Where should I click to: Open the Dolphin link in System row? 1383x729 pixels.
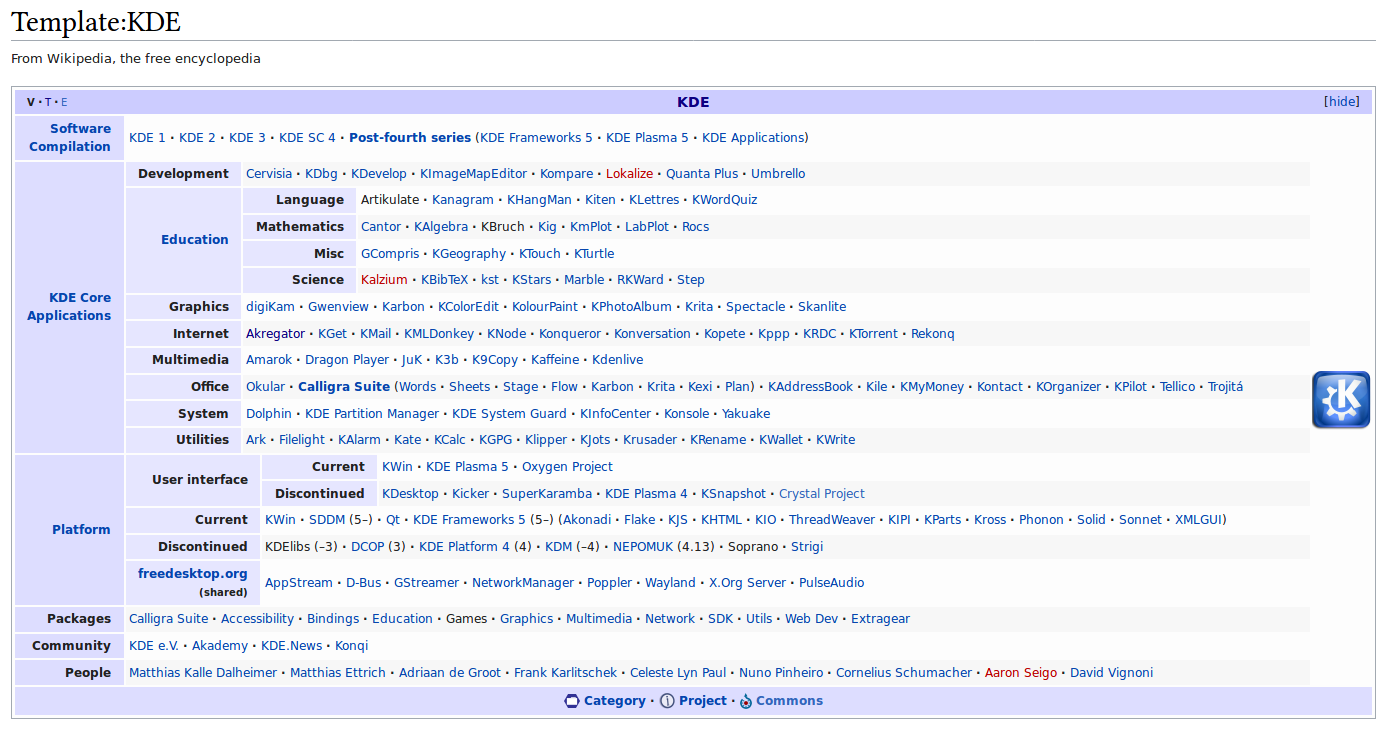click(x=269, y=414)
